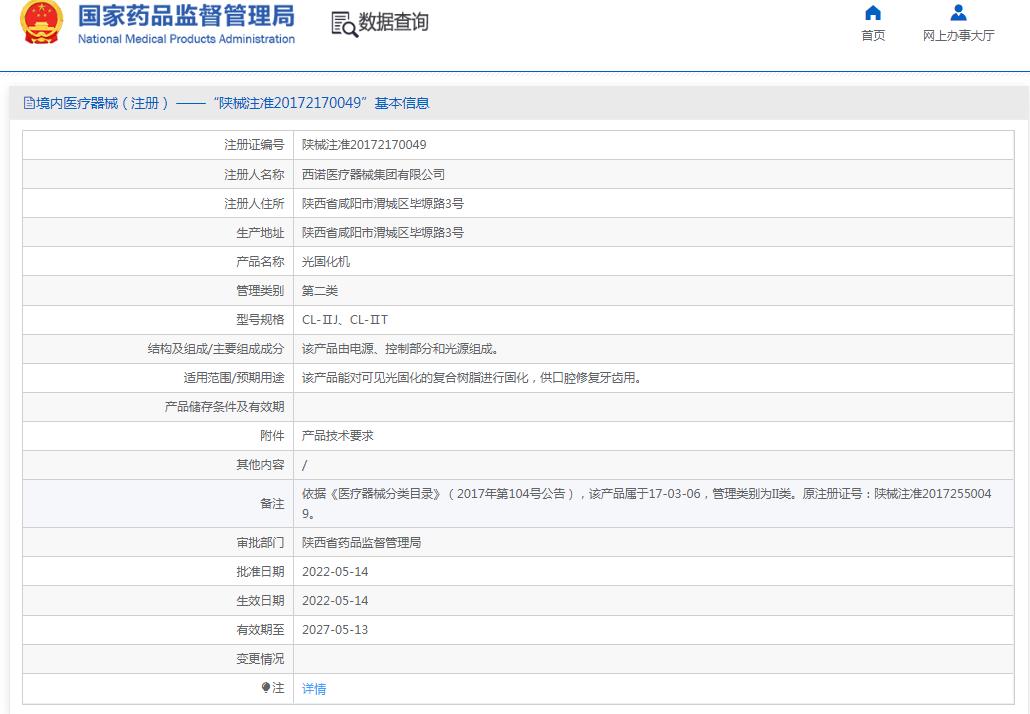The image size is (1030, 714).
Task: Click 适用范围/预期用途 label
Action: pyautogui.click(x=234, y=378)
